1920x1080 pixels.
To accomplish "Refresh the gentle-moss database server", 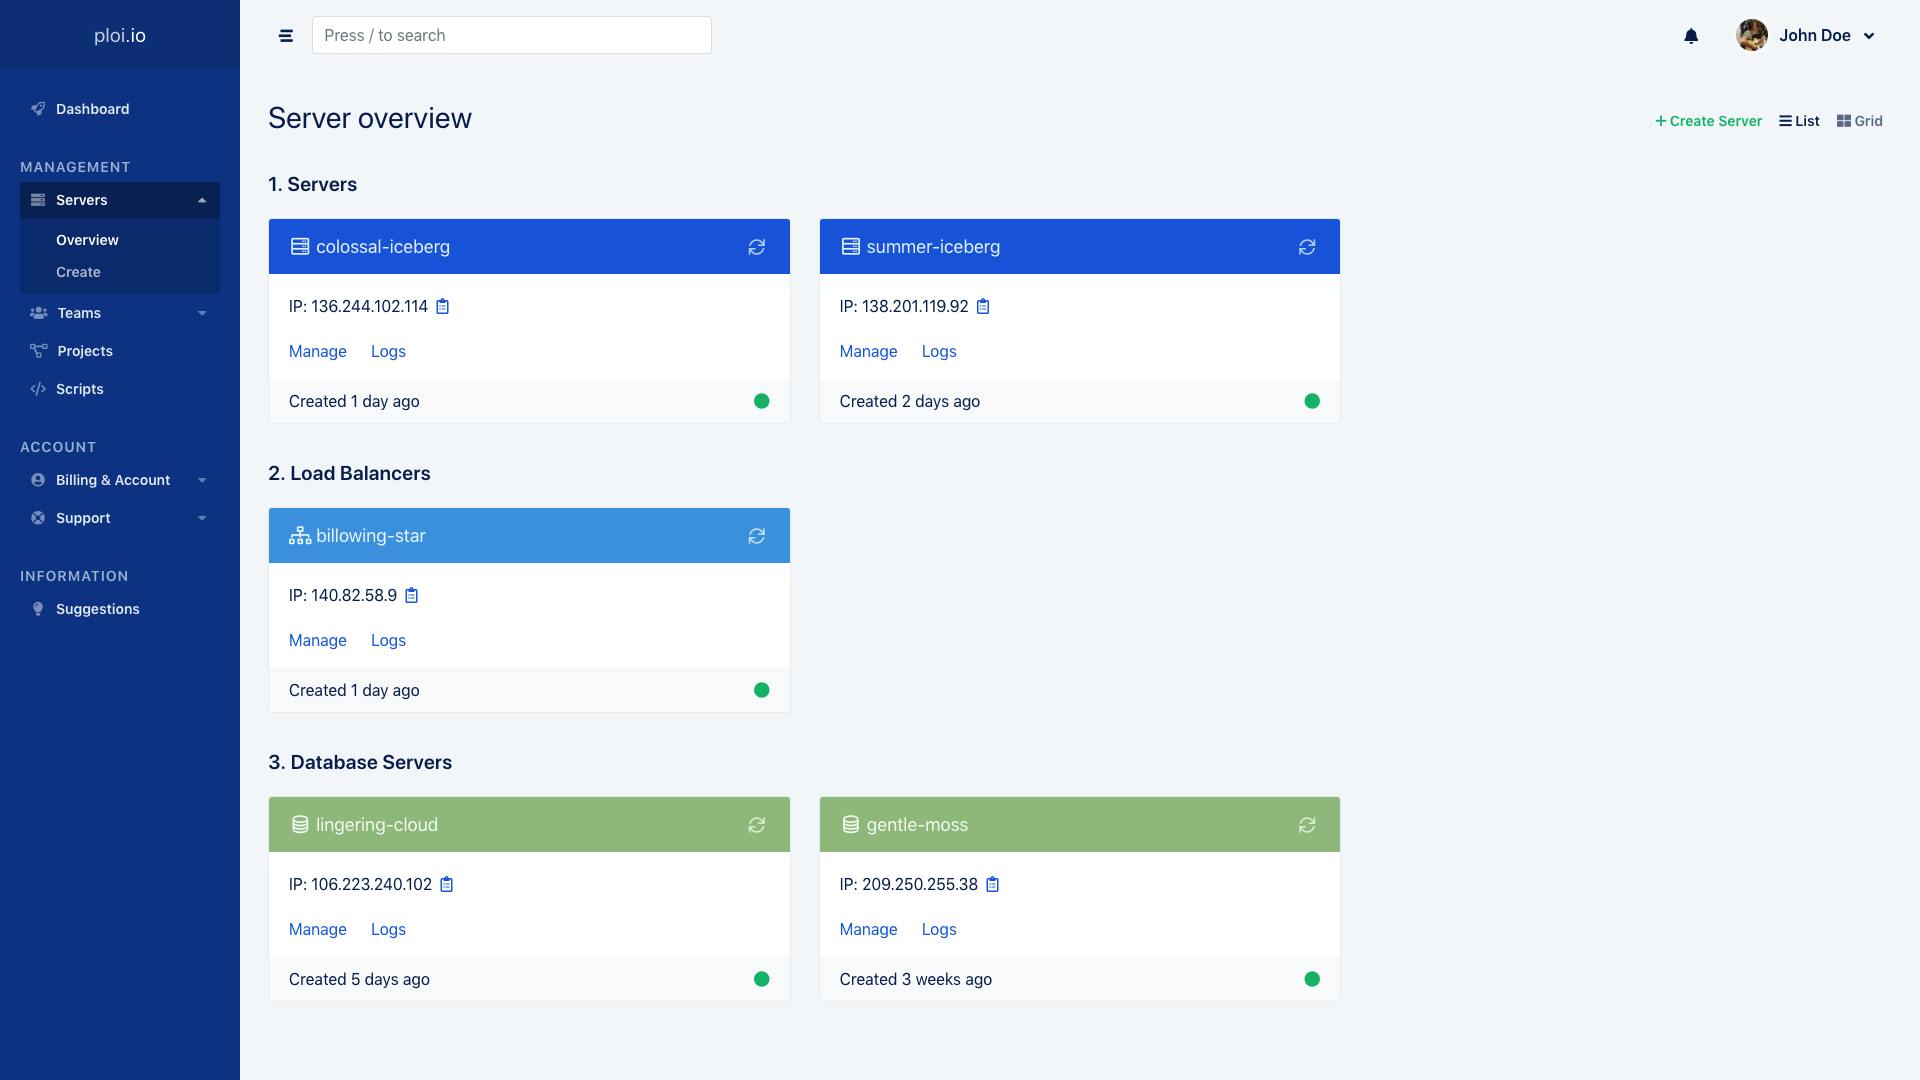I will pos(1307,825).
